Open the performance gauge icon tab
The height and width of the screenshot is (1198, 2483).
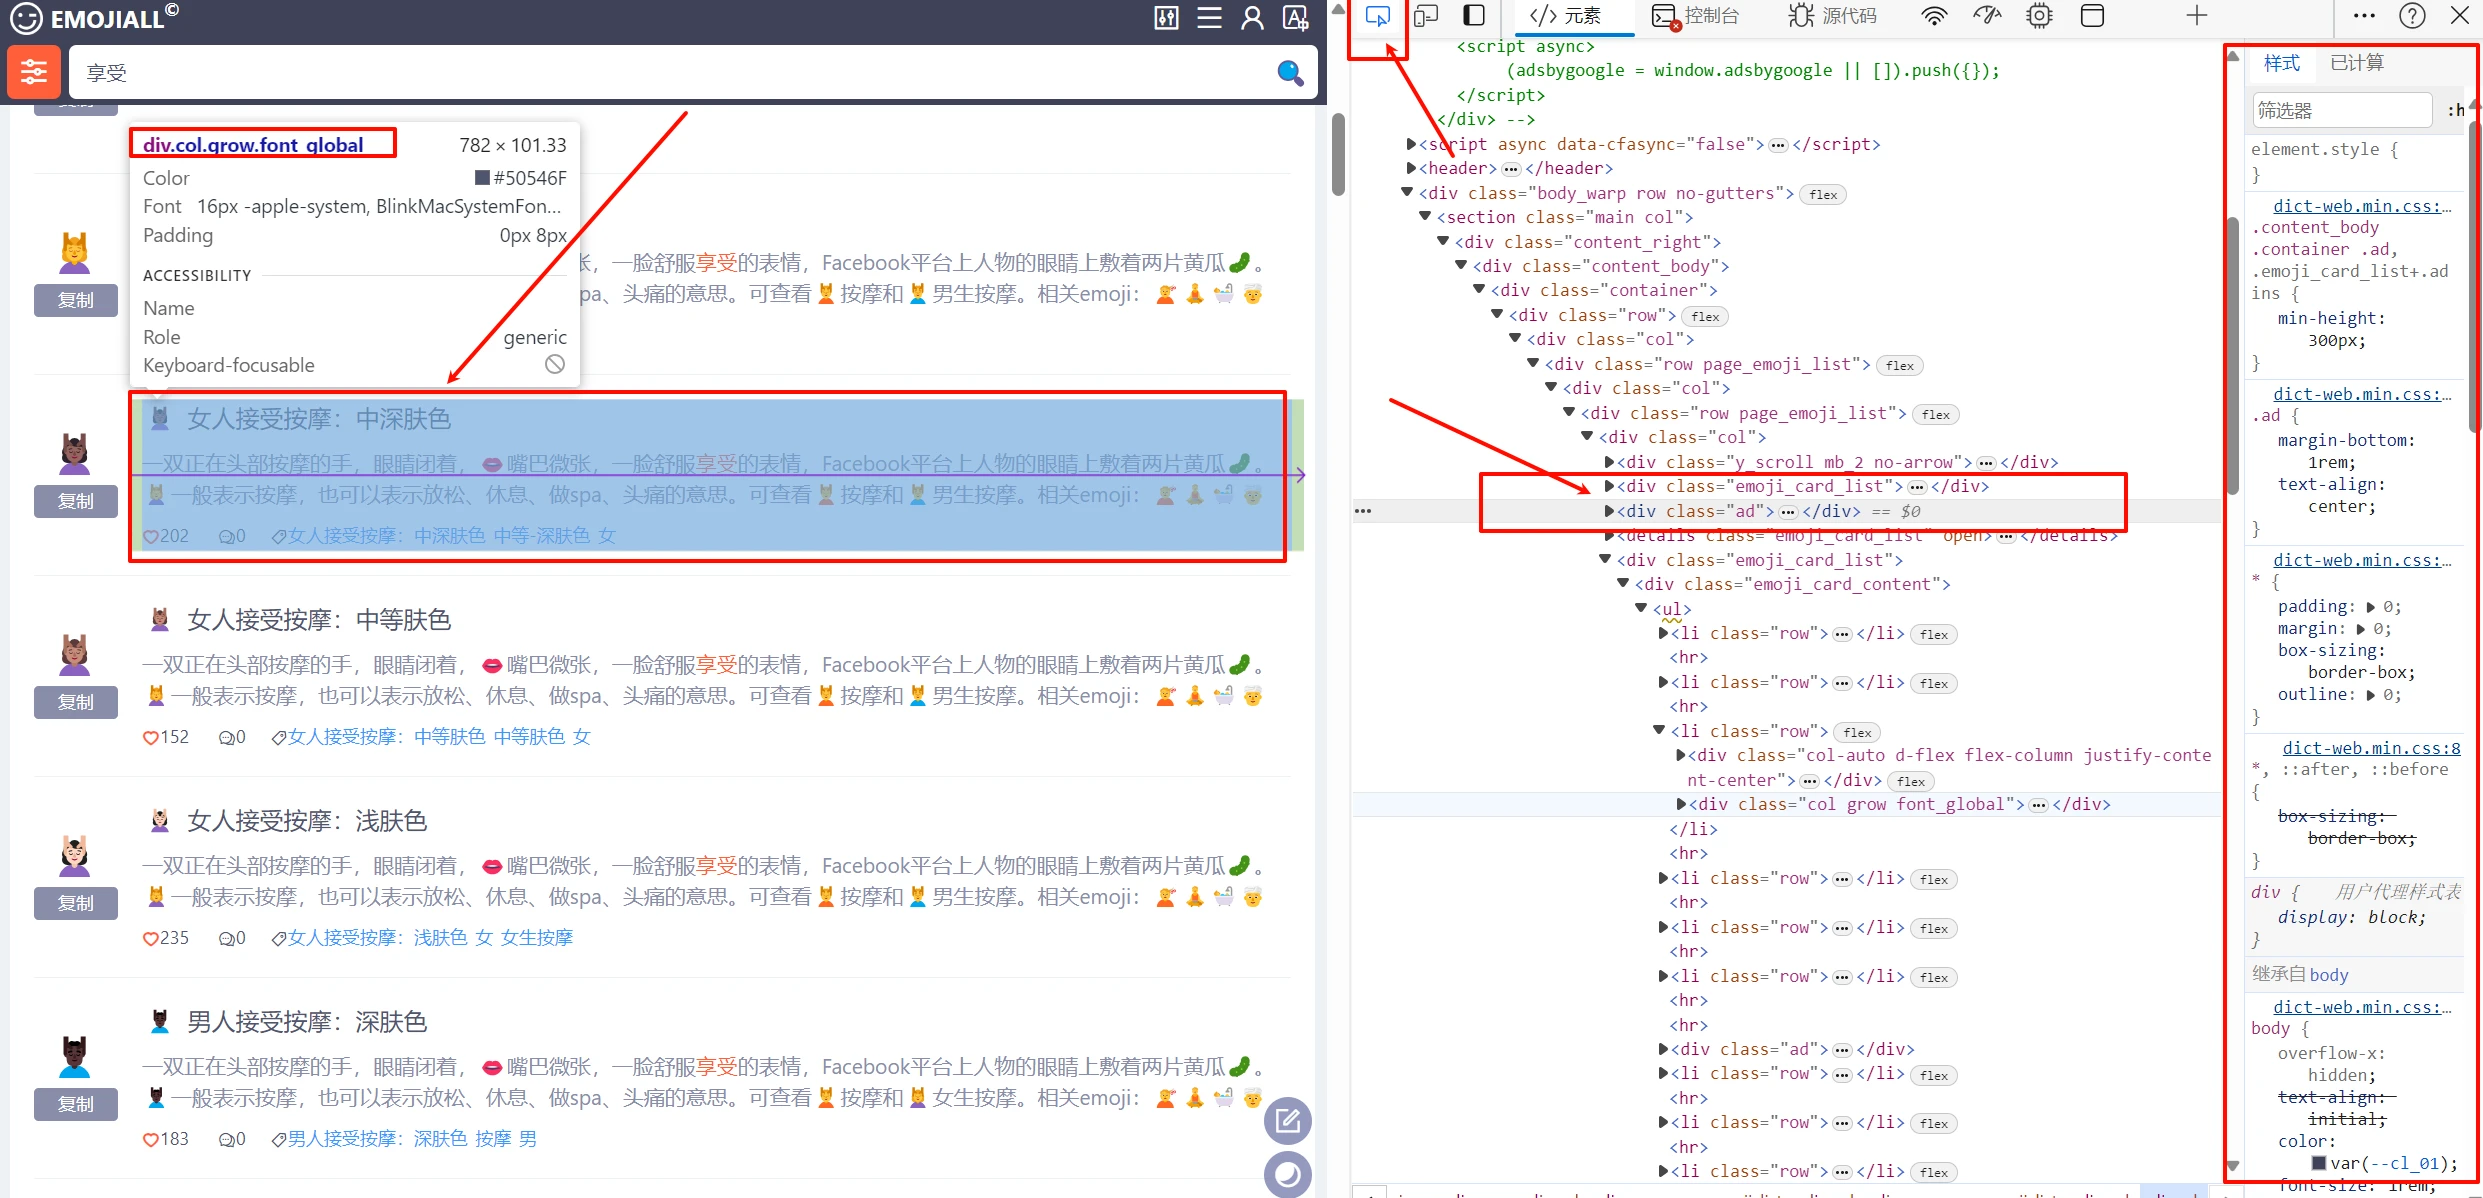(1986, 16)
